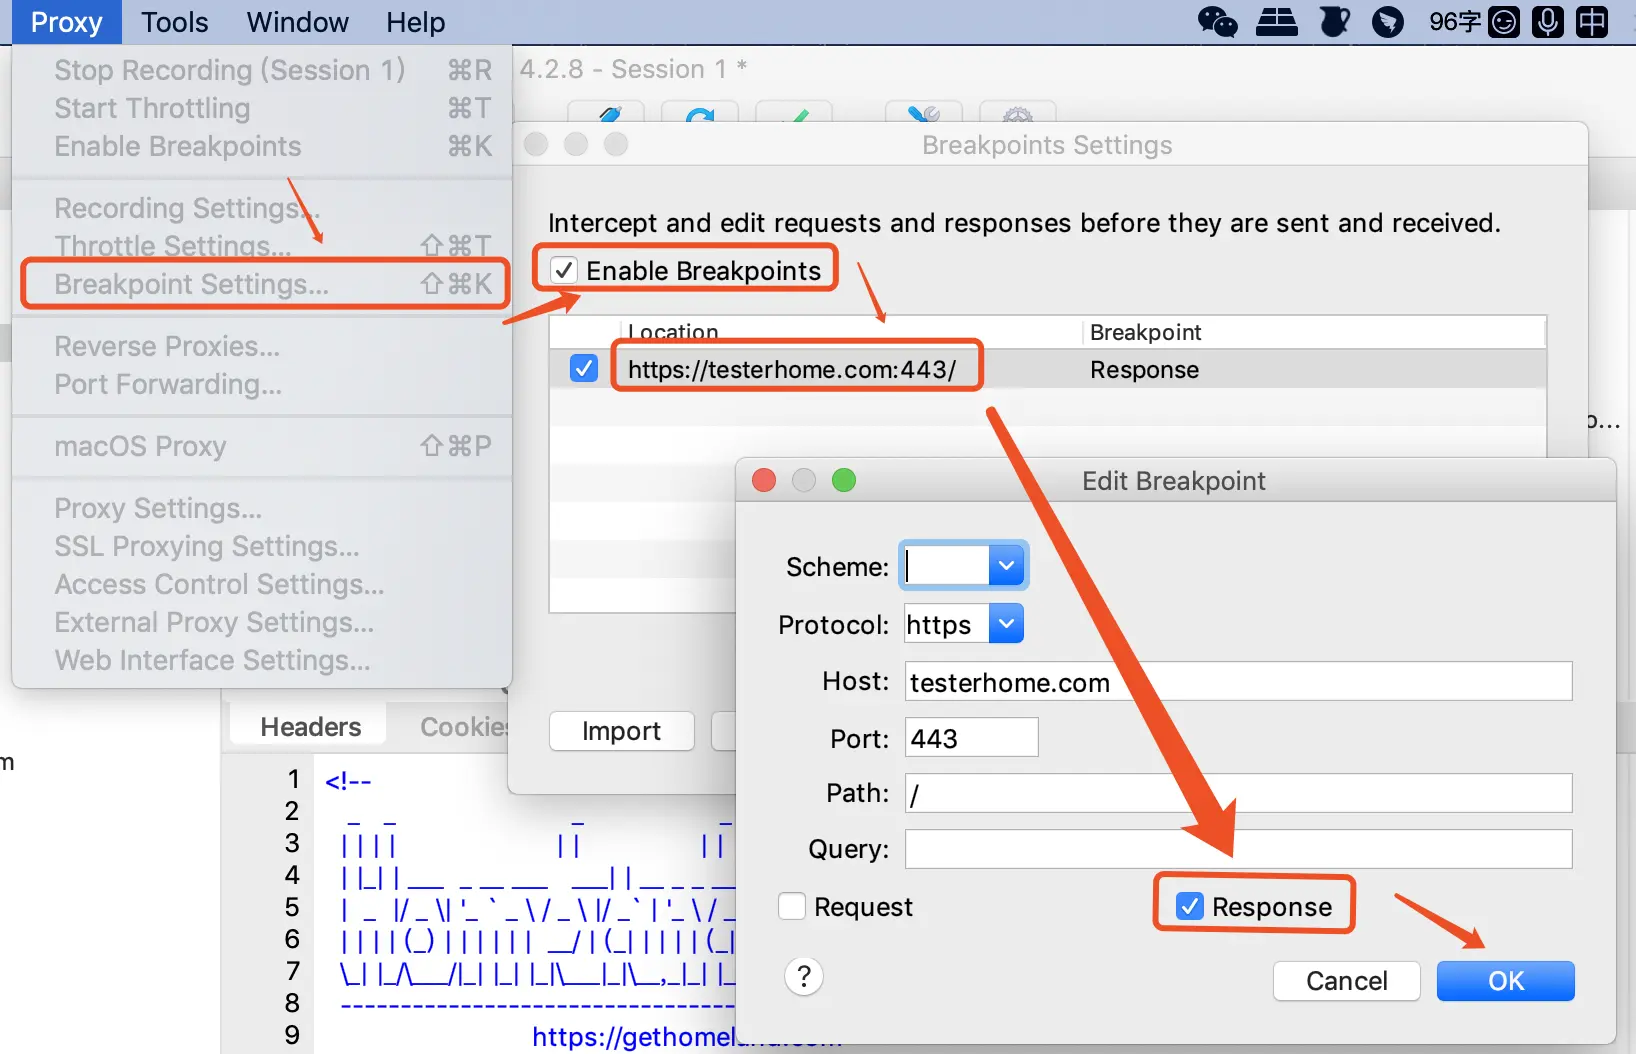Click the wrench tools icon in Charles toolbar

[x=924, y=113]
